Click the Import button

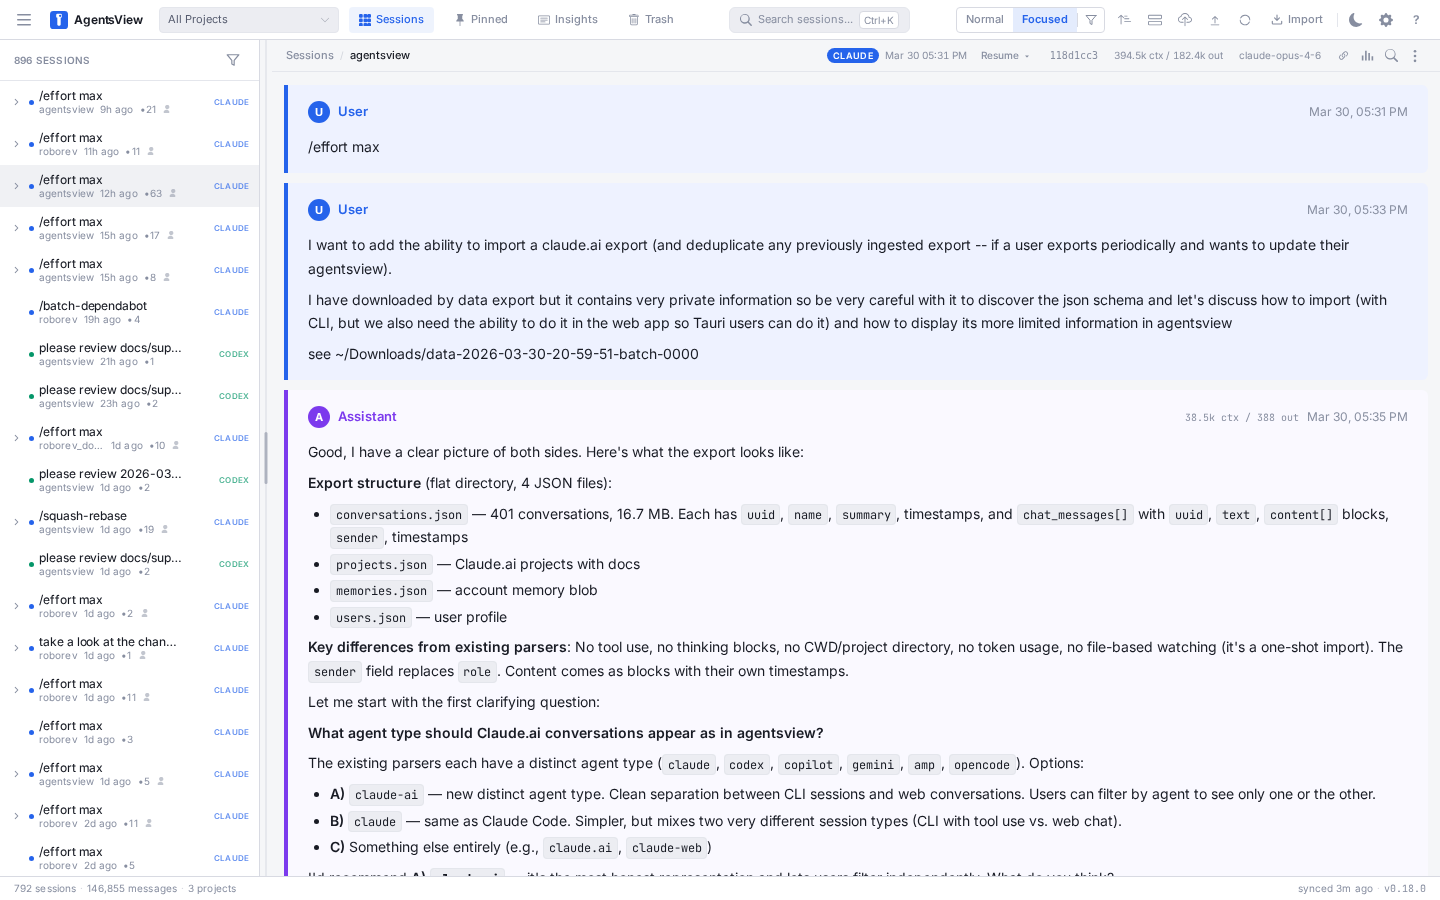click(1297, 19)
